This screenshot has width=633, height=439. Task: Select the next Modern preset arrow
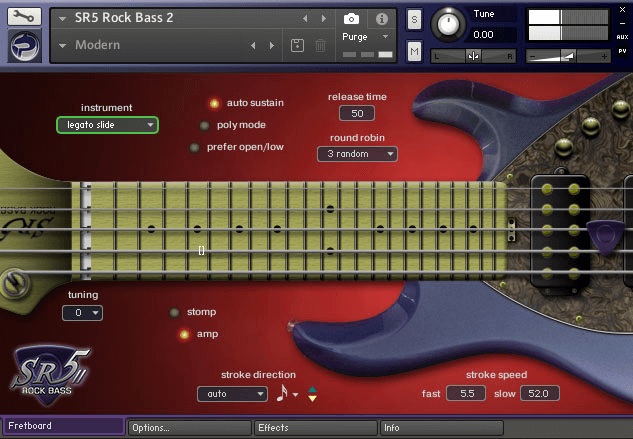(272, 45)
